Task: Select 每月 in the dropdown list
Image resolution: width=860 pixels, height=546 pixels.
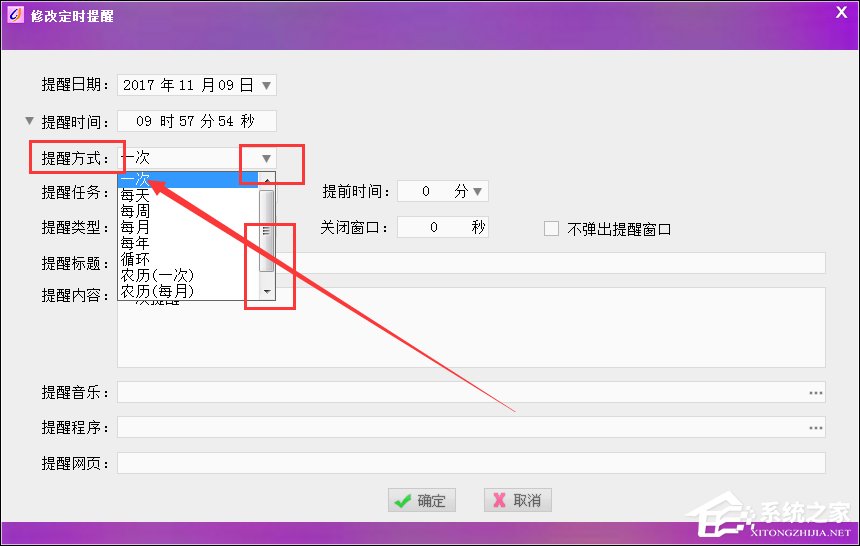Action: [x=187, y=227]
